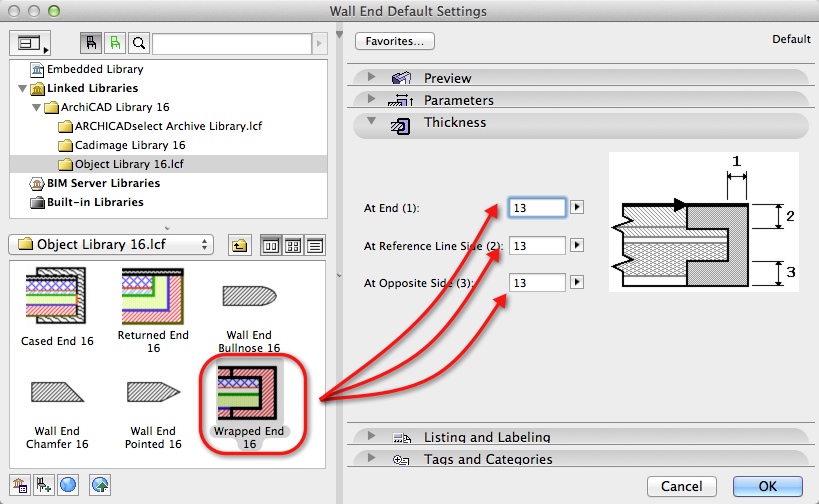Click the add chair object icon

tap(43, 485)
